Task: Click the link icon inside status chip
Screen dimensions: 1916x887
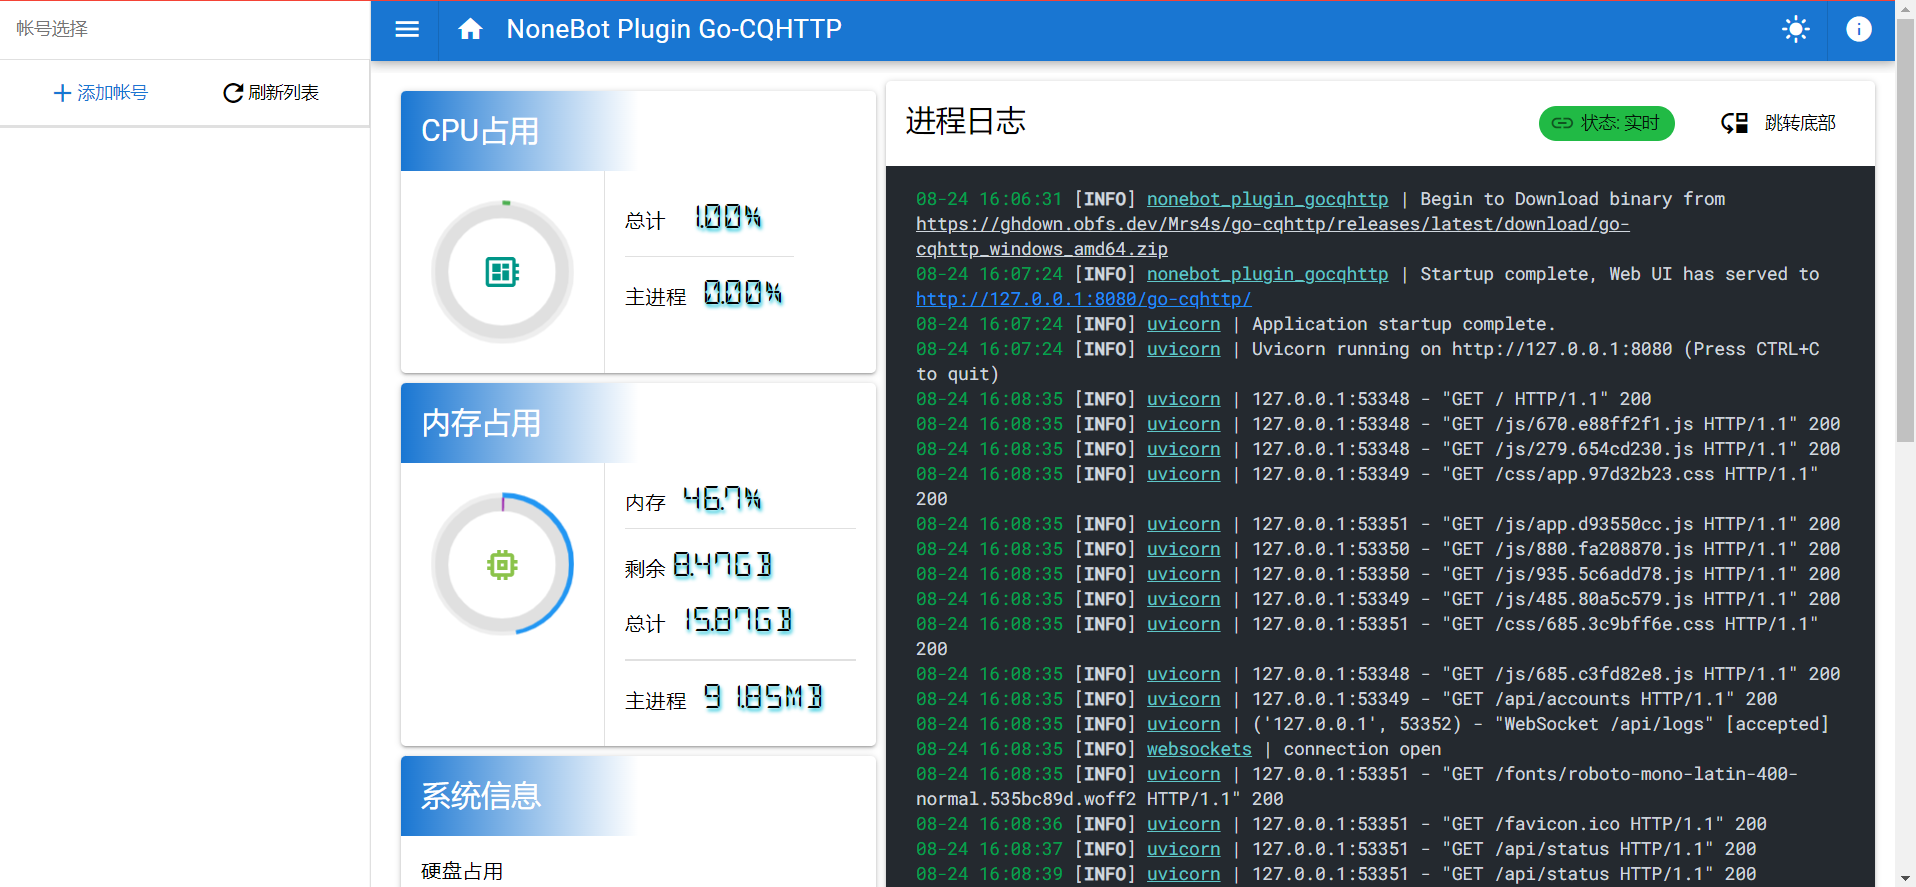Action: coord(1562,123)
